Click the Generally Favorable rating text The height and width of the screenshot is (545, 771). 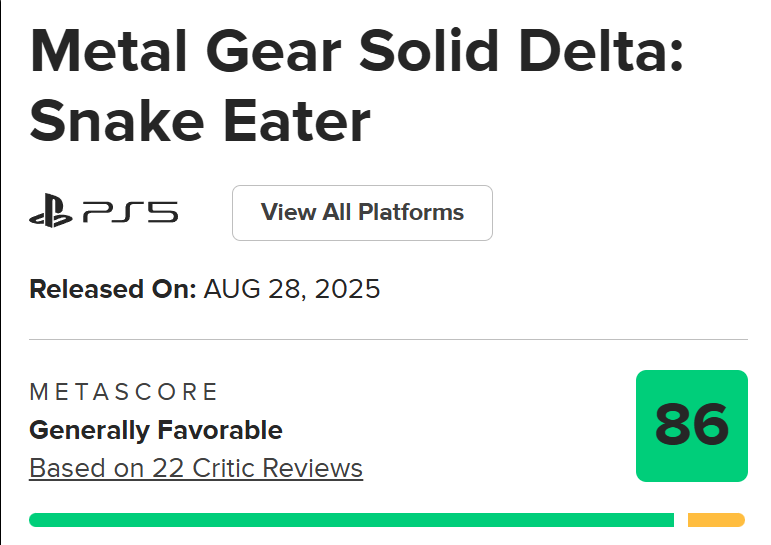coord(156,430)
